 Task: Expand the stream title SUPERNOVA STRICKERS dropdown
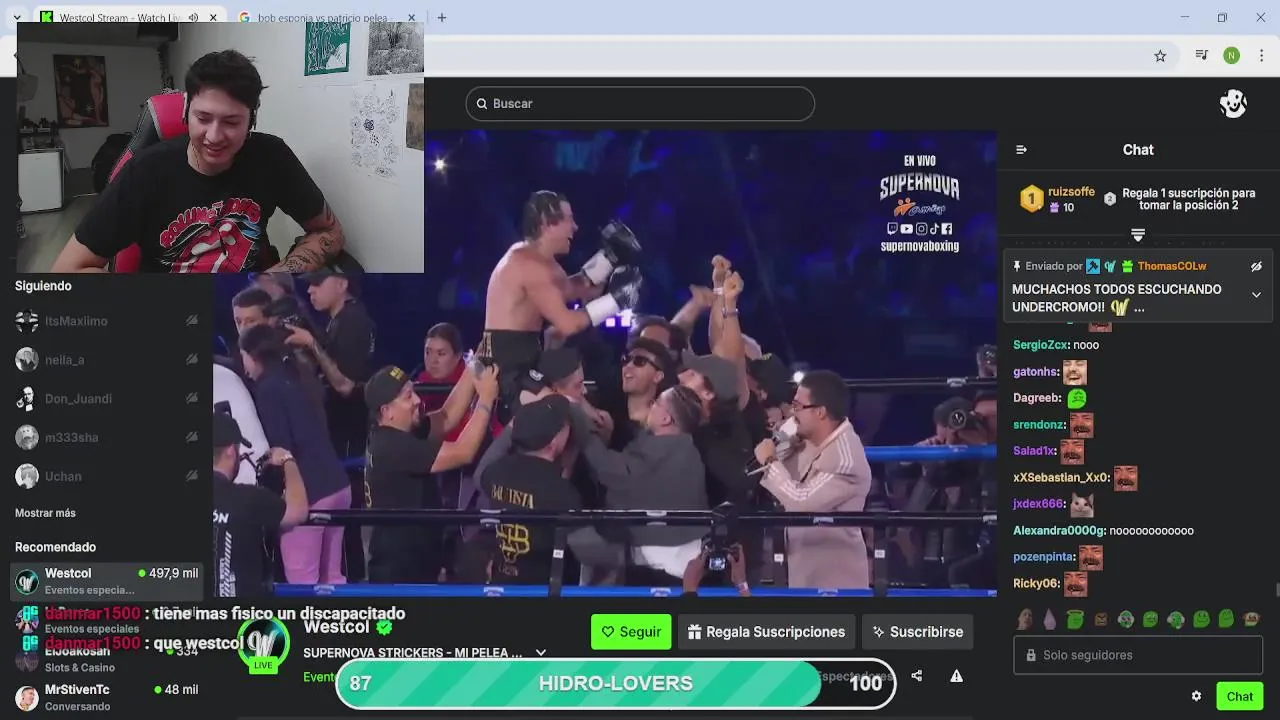click(541, 652)
